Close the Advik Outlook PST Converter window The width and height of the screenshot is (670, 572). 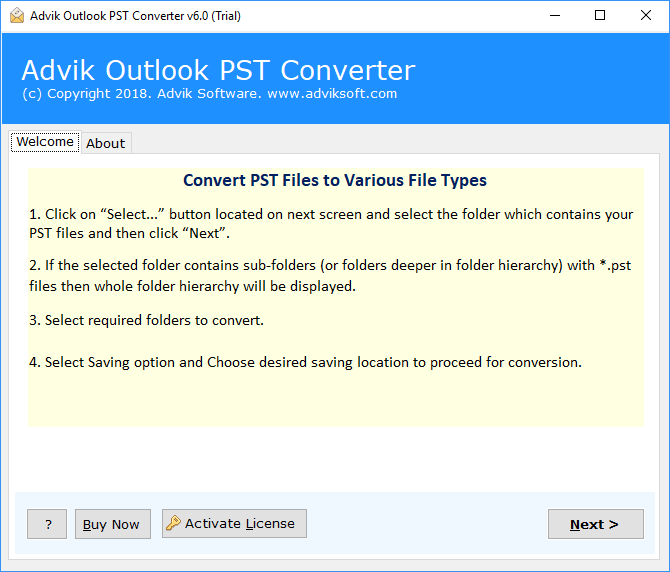[646, 16]
